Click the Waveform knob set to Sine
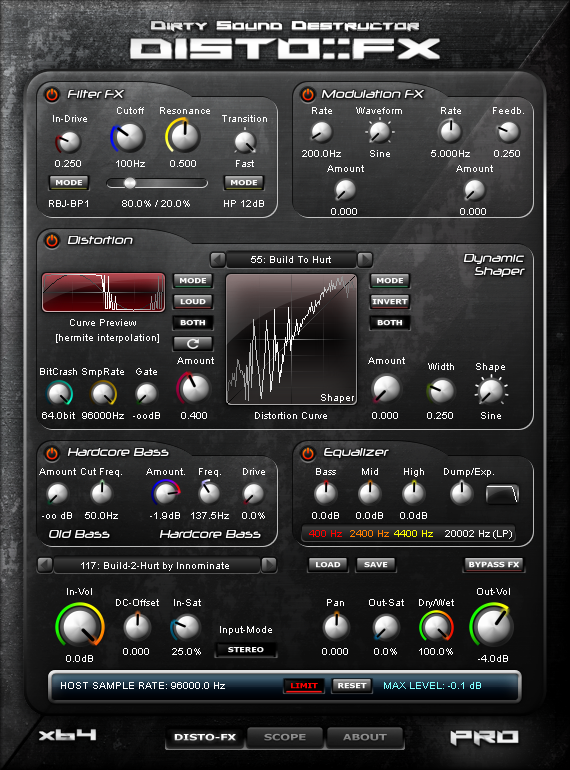 click(x=380, y=132)
